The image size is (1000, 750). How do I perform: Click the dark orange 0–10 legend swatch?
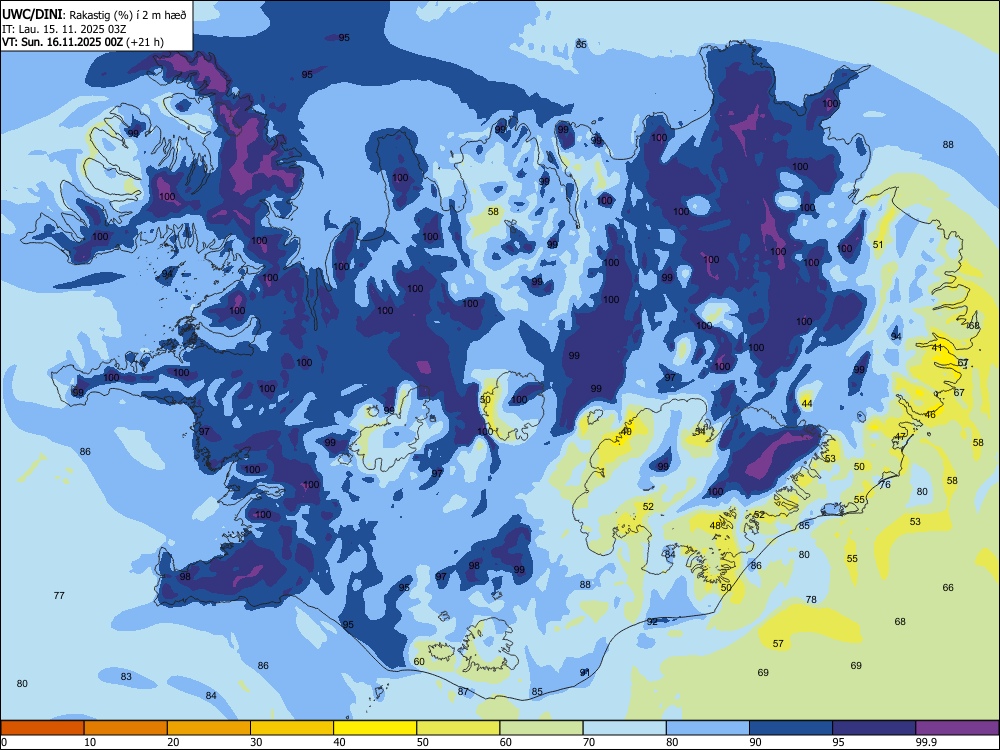point(42,728)
